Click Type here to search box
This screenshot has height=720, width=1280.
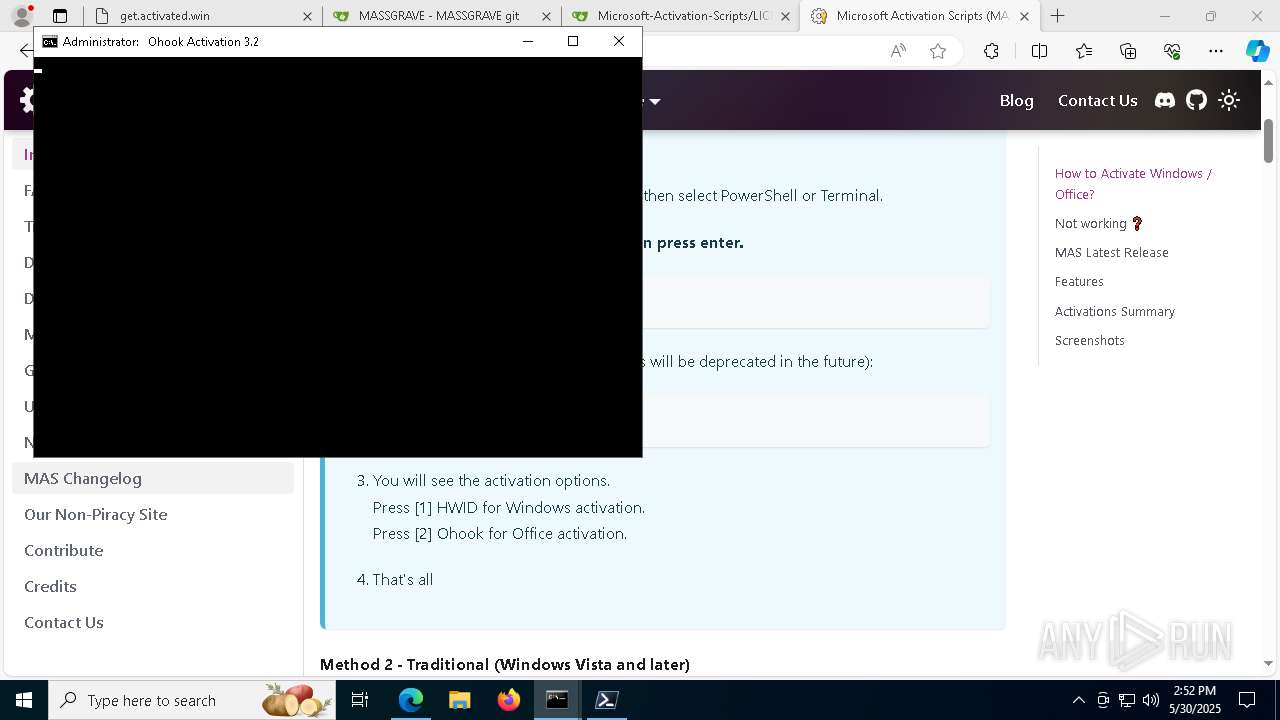click(194, 700)
